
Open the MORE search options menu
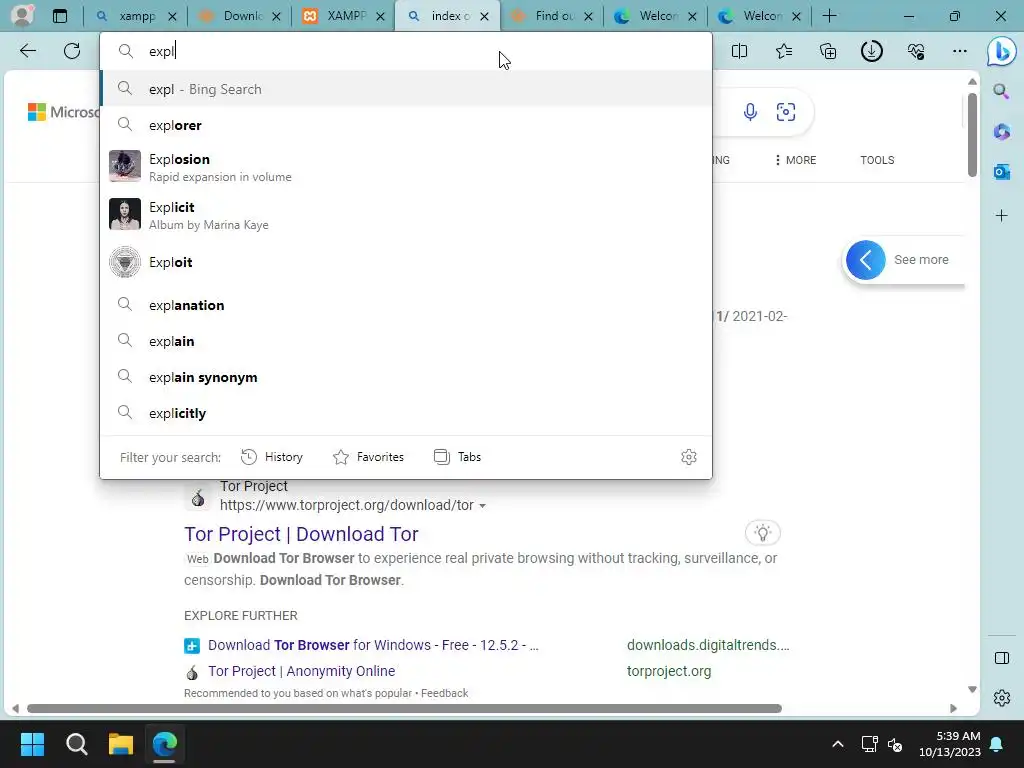[795, 160]
